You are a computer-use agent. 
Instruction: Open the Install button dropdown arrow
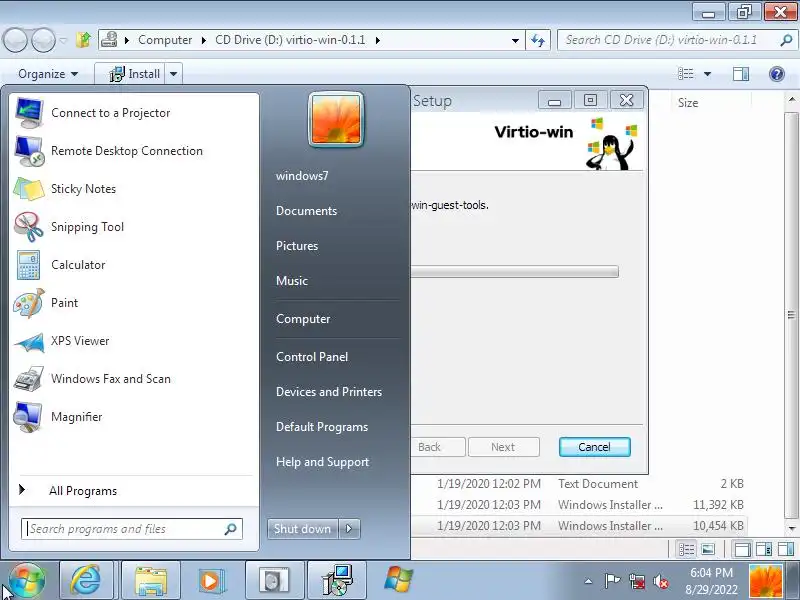click(x=173, y=74)
